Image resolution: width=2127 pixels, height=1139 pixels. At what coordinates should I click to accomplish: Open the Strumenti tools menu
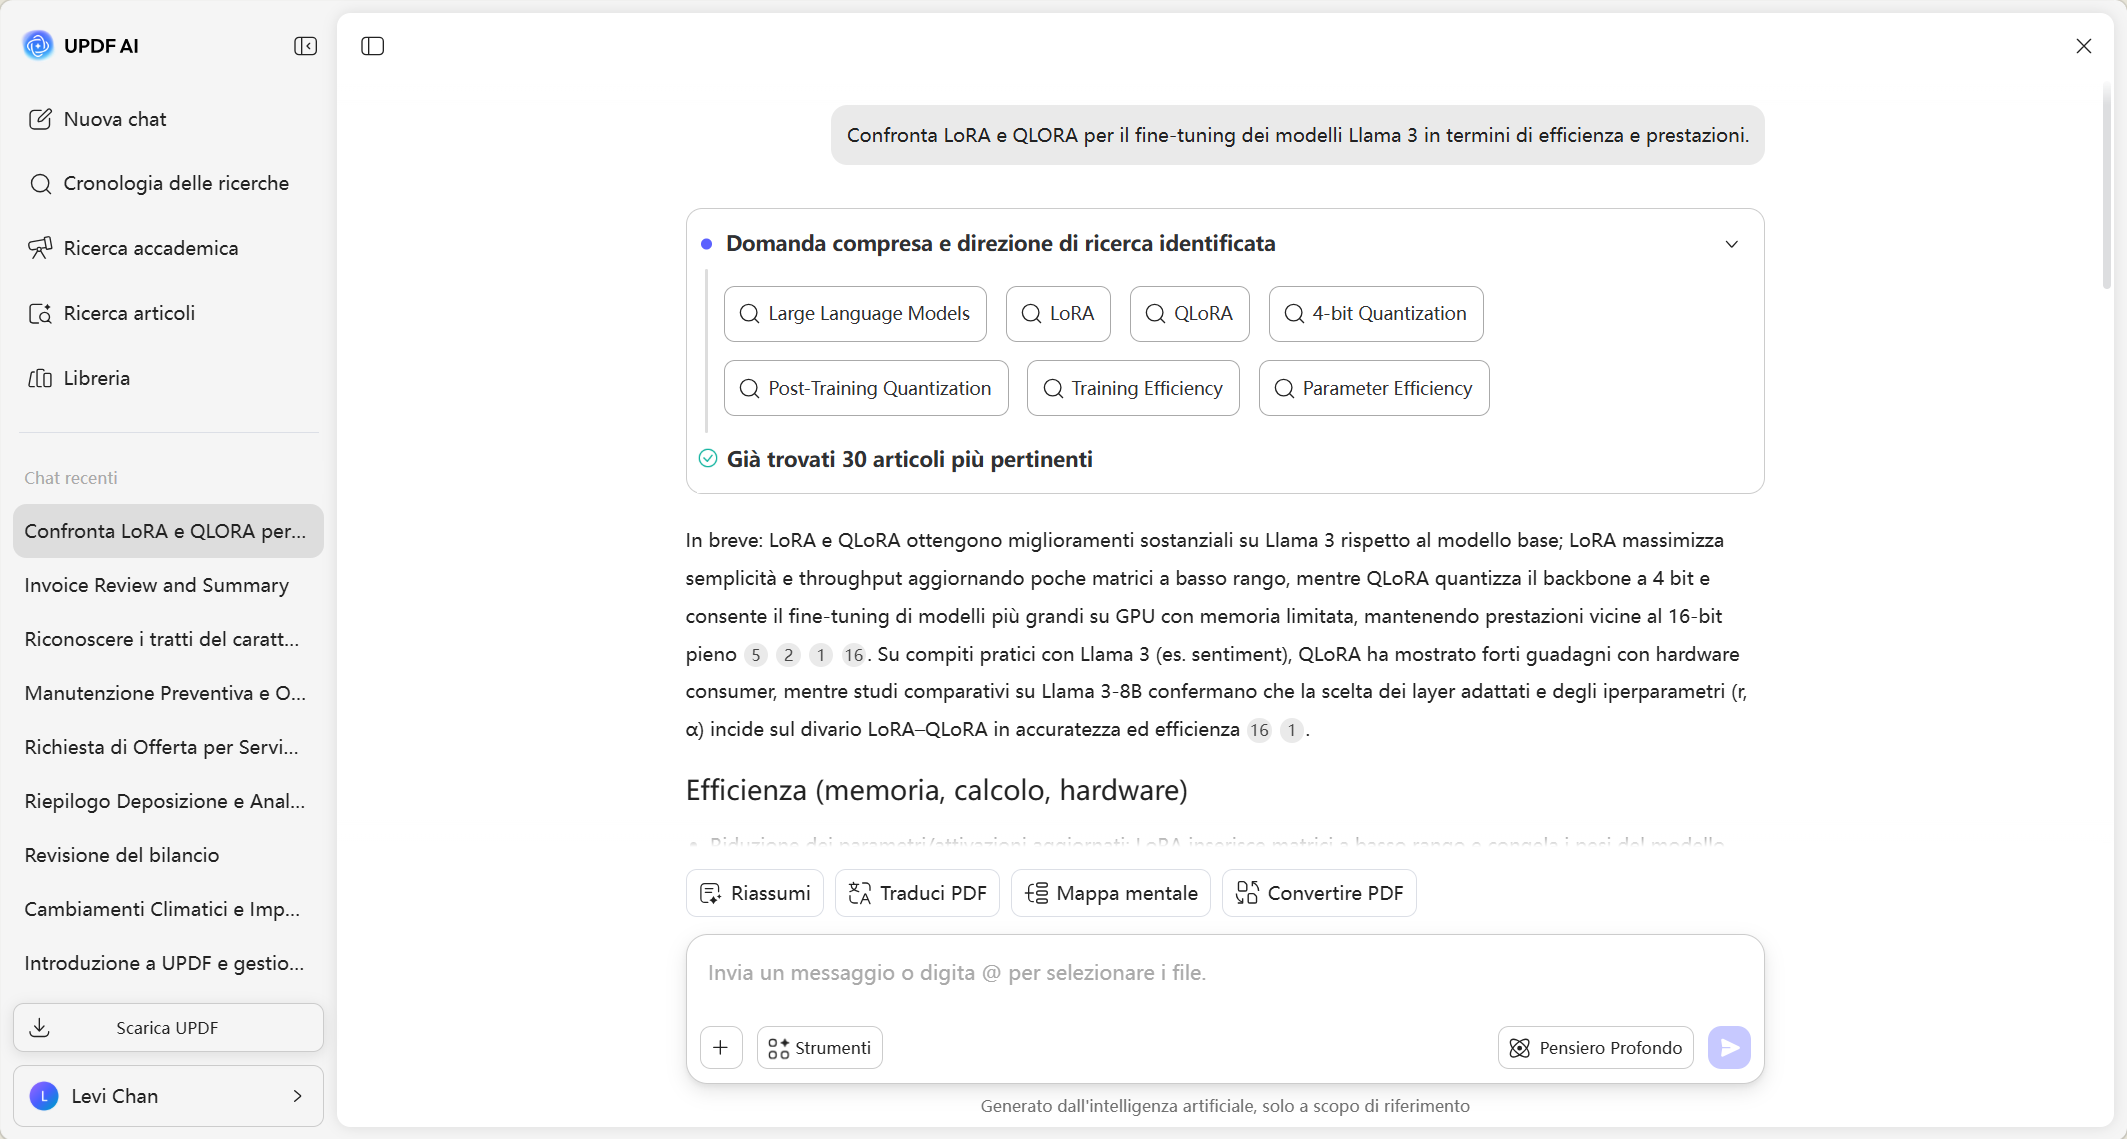pyautogui.click(x=820, y=1048)
